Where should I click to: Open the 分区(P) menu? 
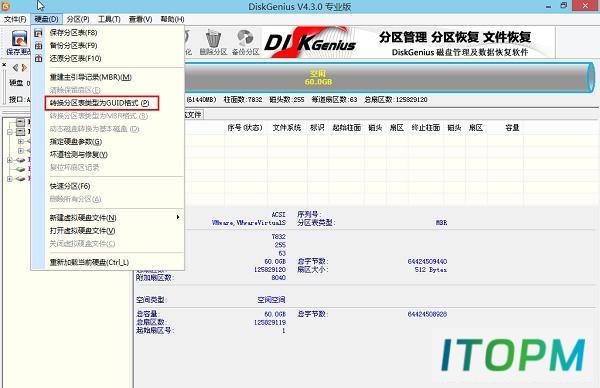[x=78, y=19]
